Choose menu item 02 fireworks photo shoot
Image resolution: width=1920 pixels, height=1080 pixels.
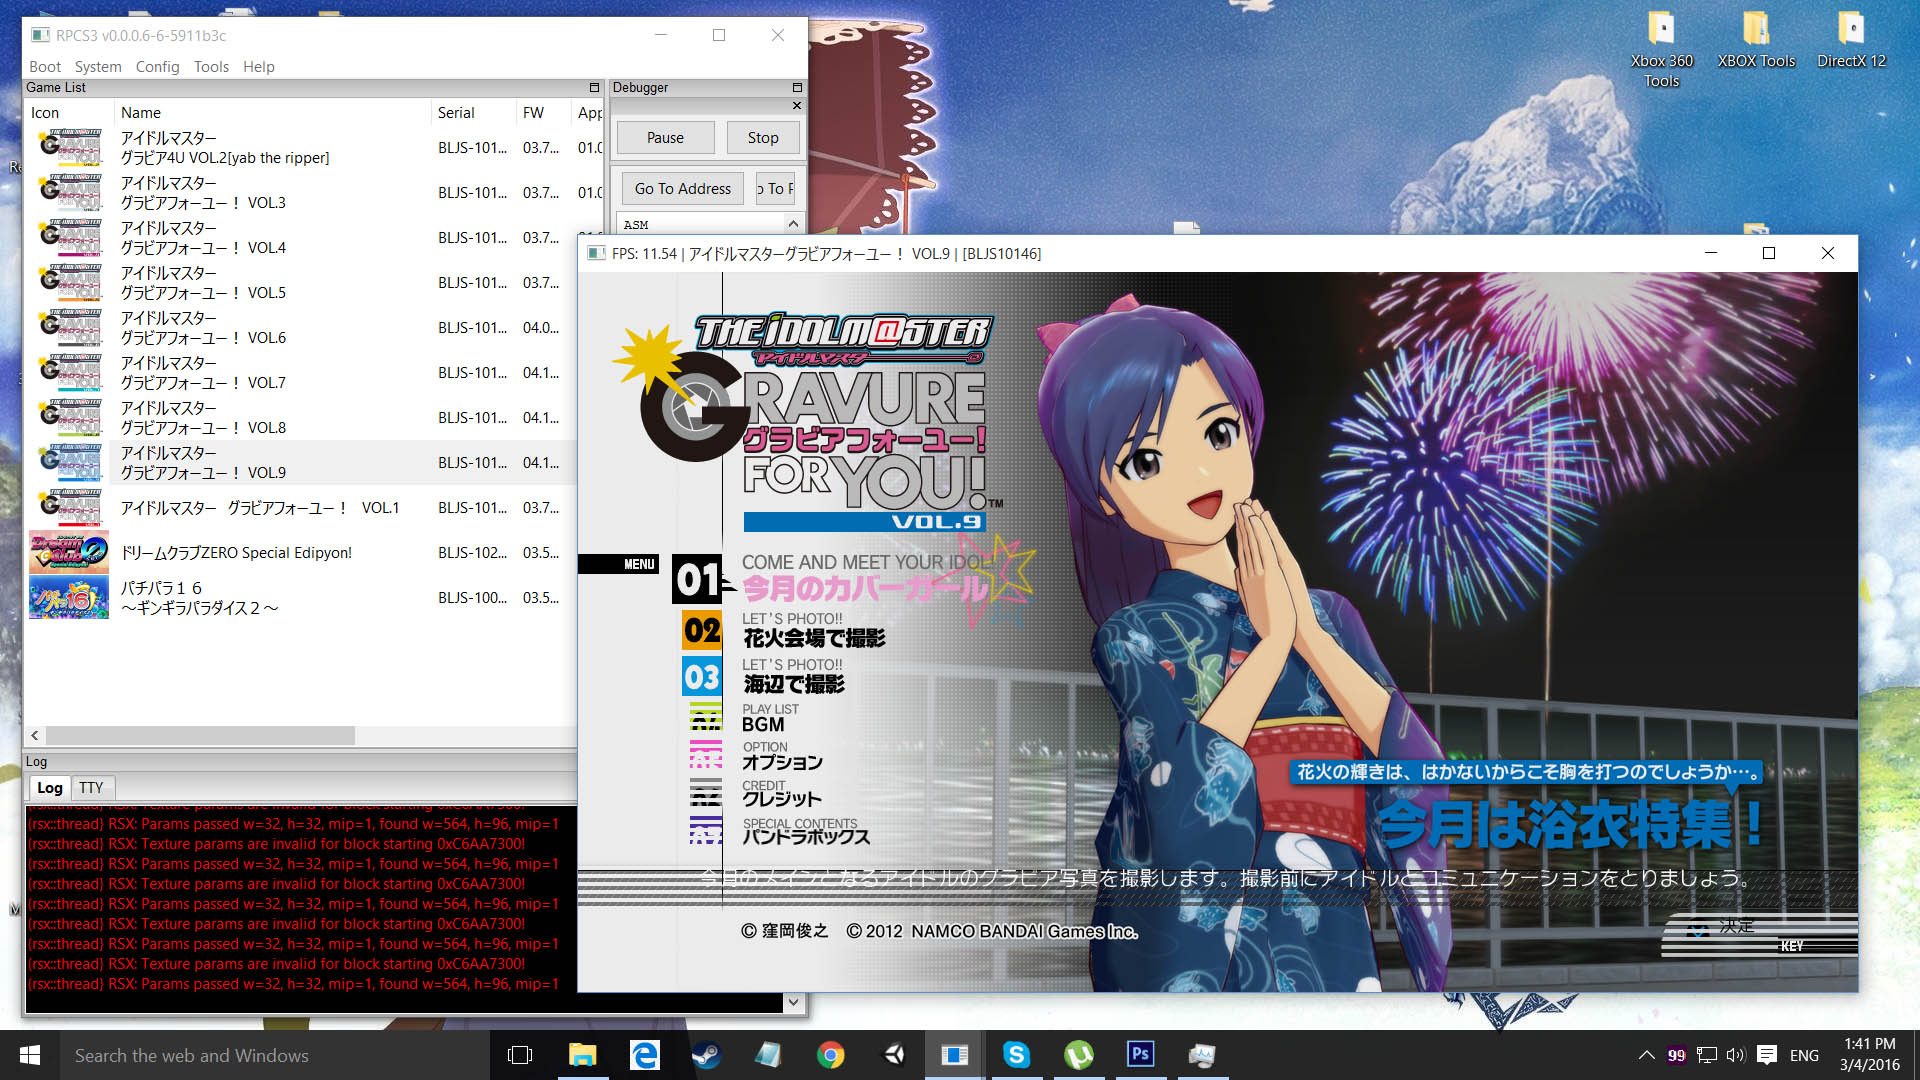(x=785, y=630)
